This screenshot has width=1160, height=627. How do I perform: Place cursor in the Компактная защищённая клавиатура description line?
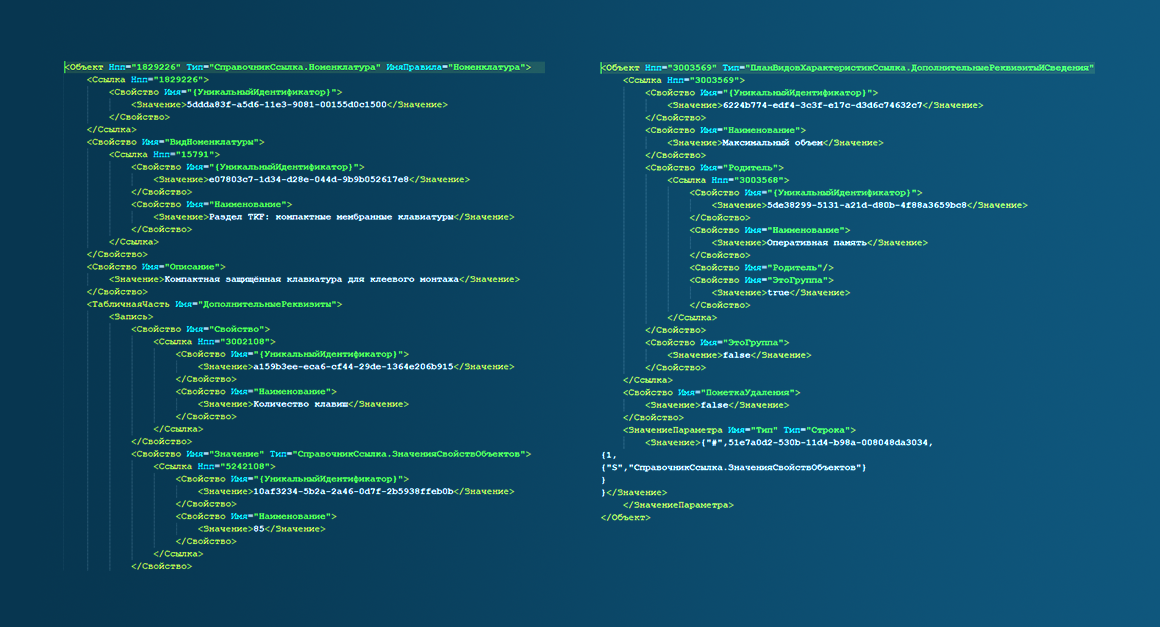(314, 279)
